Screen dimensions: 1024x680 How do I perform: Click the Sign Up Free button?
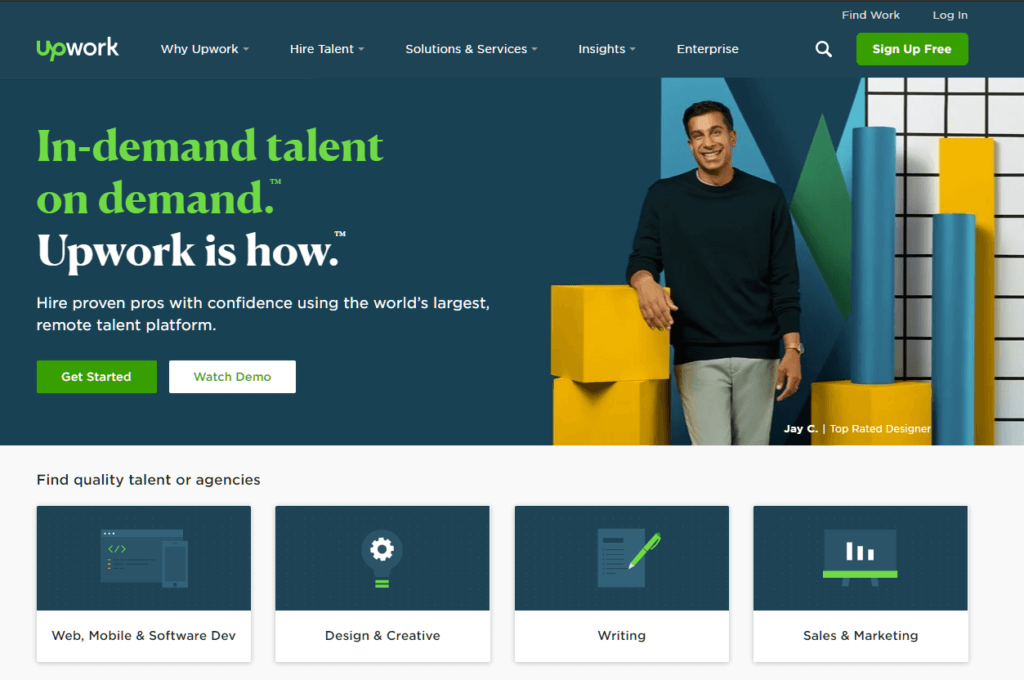coord(912,49)
